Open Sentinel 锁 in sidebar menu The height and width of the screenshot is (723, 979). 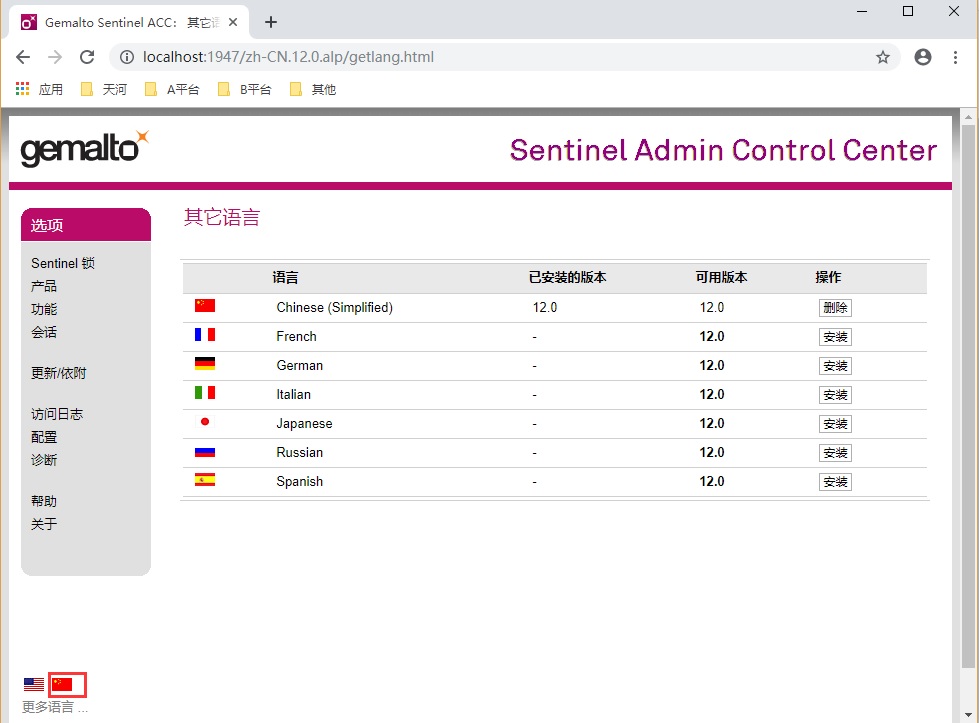[x=63, y=263]
